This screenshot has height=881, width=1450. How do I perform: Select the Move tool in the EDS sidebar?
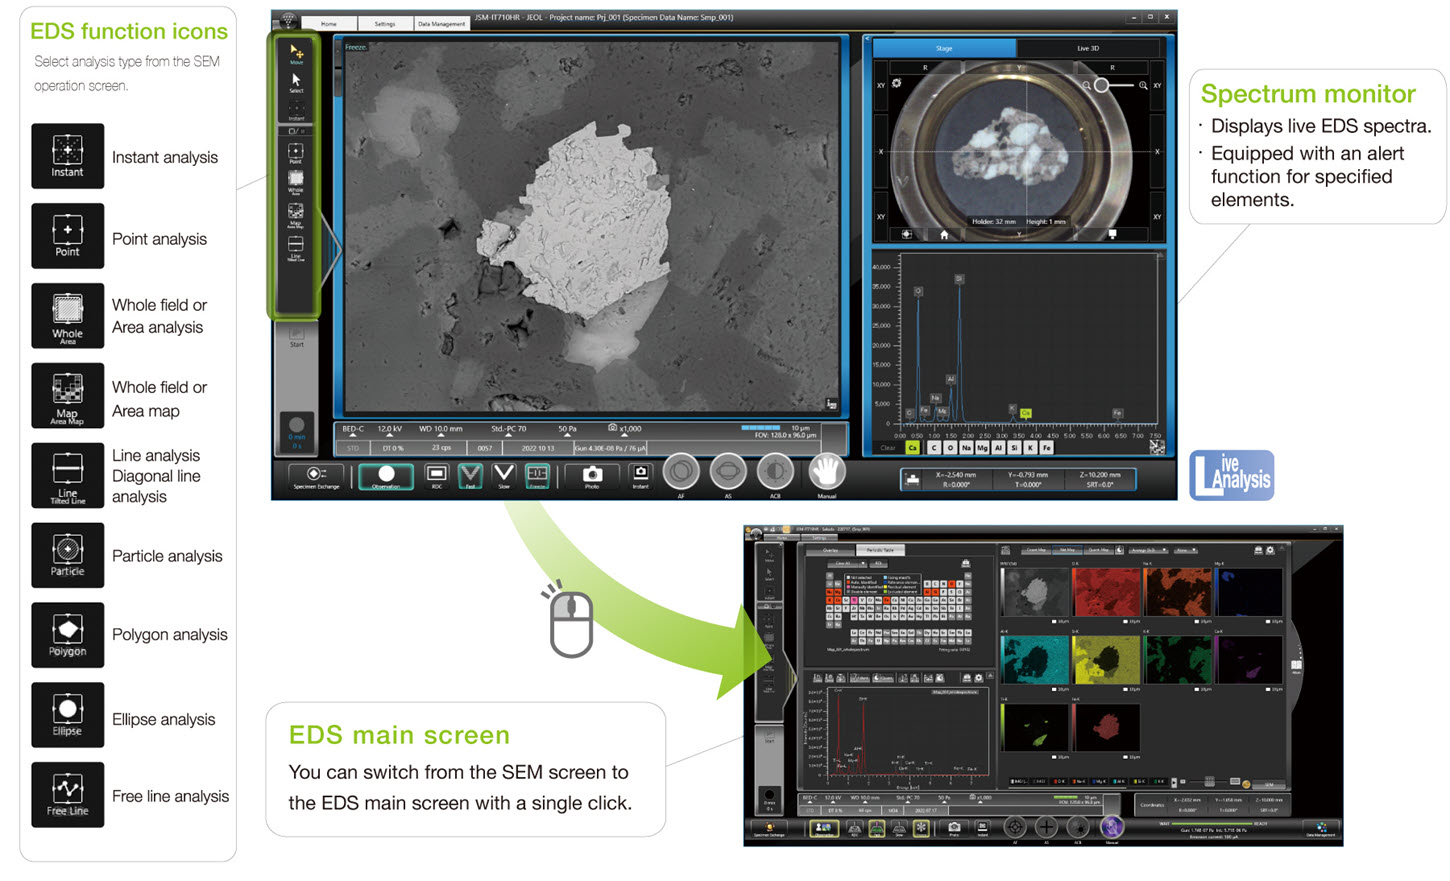click(296, 53)
